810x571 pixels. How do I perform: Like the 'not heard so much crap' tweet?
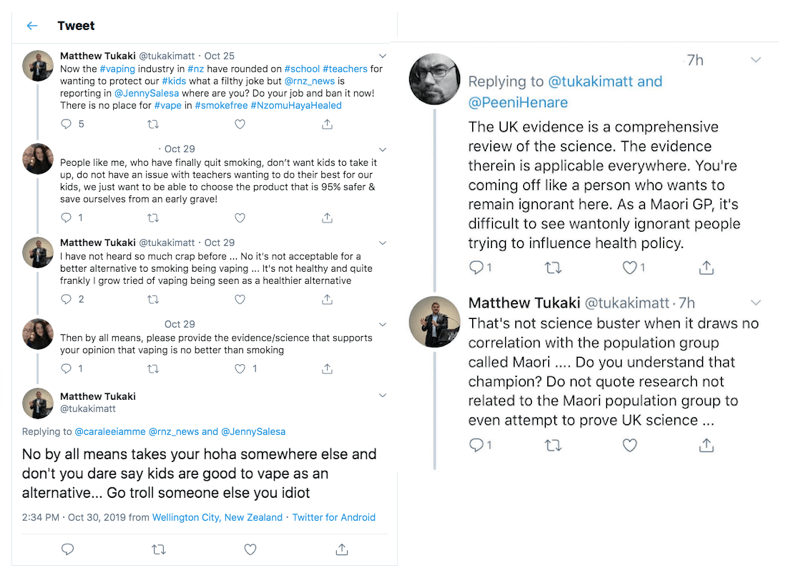click(240, 299)
